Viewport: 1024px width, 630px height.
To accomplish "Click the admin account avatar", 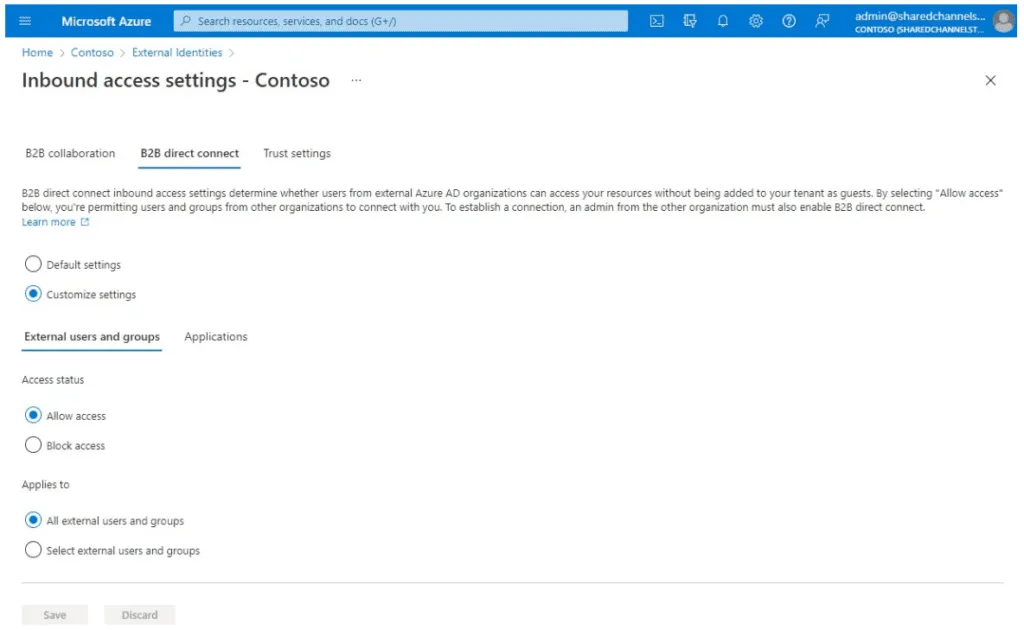I will point(1003,20).
